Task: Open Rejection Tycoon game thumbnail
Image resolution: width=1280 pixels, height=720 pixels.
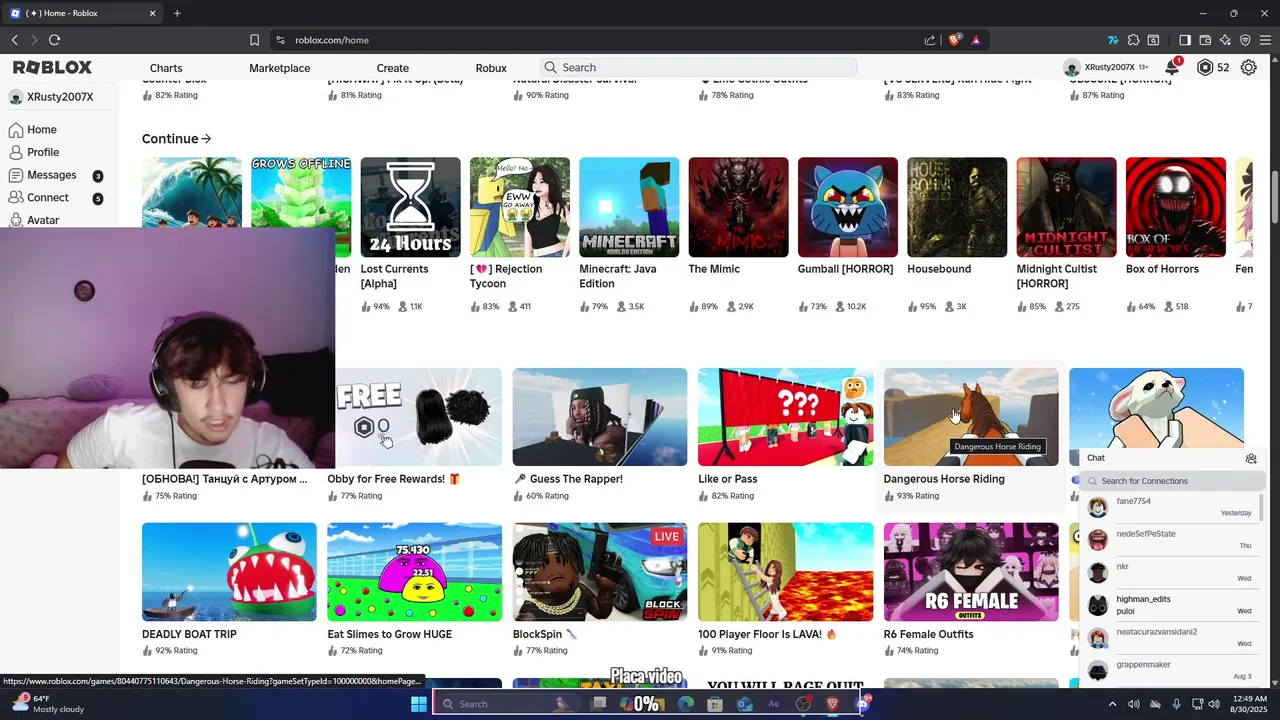Action: coord(519,207)
